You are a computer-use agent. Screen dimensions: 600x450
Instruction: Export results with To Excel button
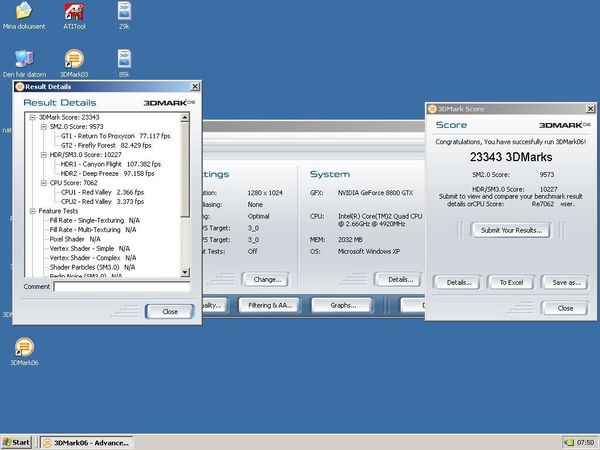(x=511, y=283)
